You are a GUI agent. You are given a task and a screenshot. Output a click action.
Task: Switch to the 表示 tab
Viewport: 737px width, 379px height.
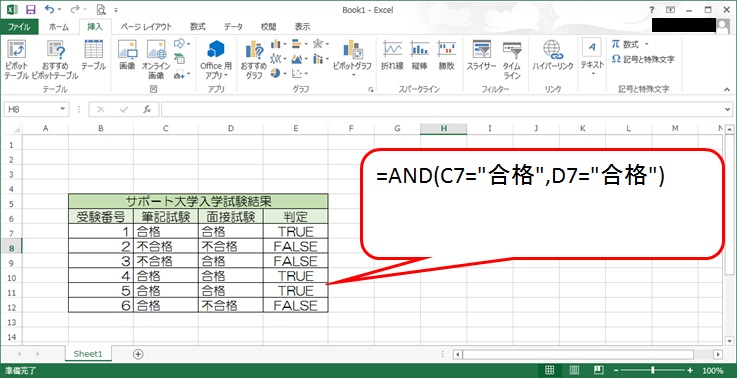302,27
